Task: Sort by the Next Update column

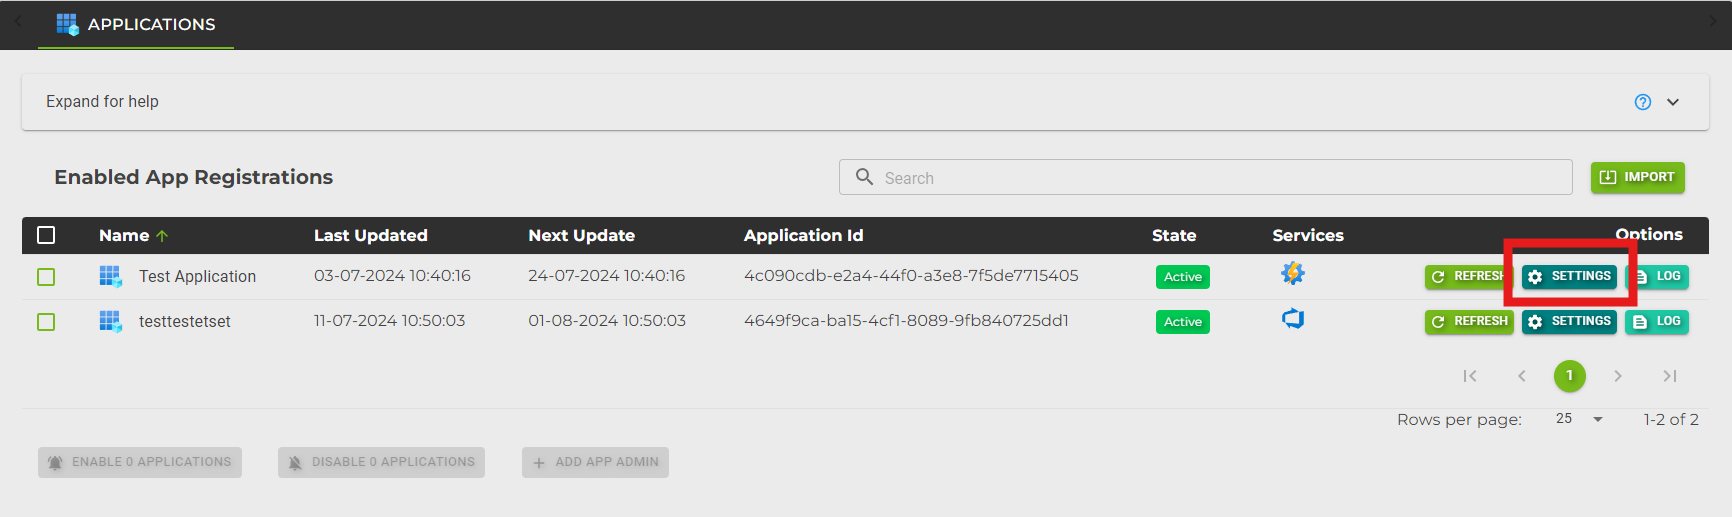Action: [x=581, y=235]
